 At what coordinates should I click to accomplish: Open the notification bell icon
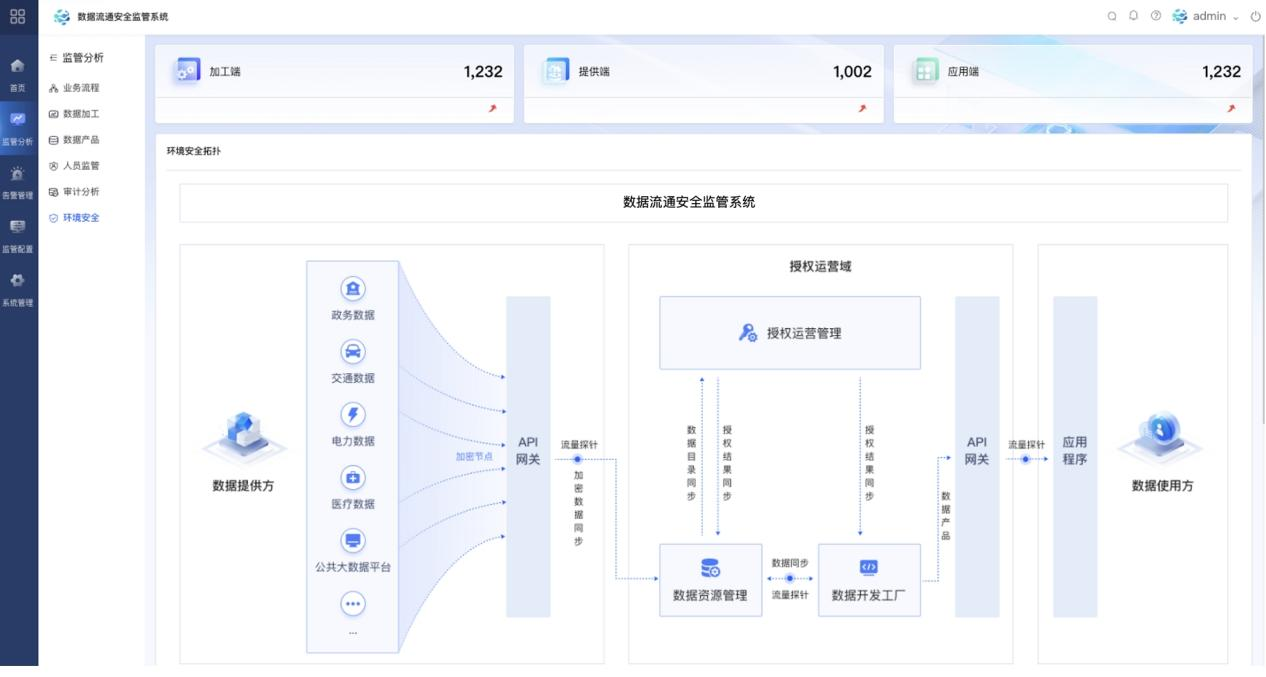click(x=1134, y=16)
